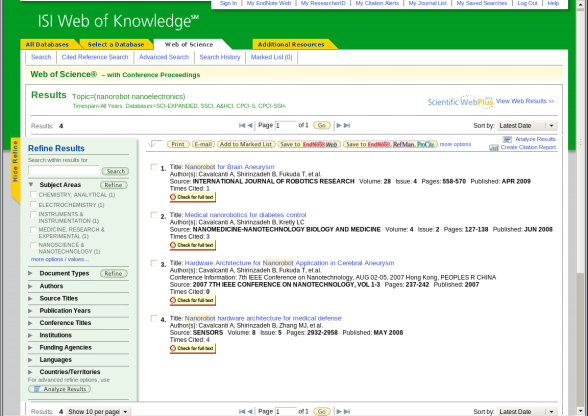
Task: Click Check for full text under Medical nanorobotics result
Action: click(x=193, y=245)
